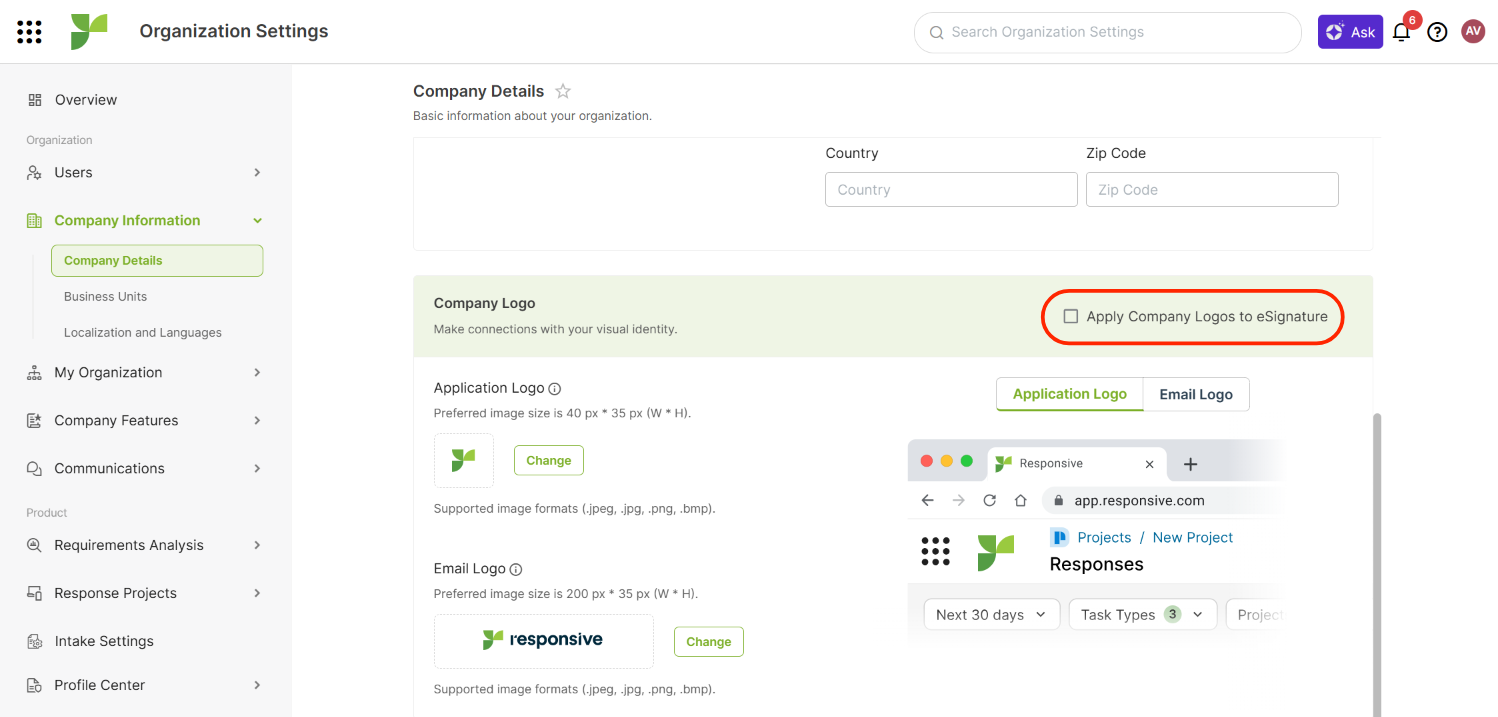Viewport: 1498px width, 717px height.
Task: Click the Intake Settings icon
Action: tap(35, 642)
